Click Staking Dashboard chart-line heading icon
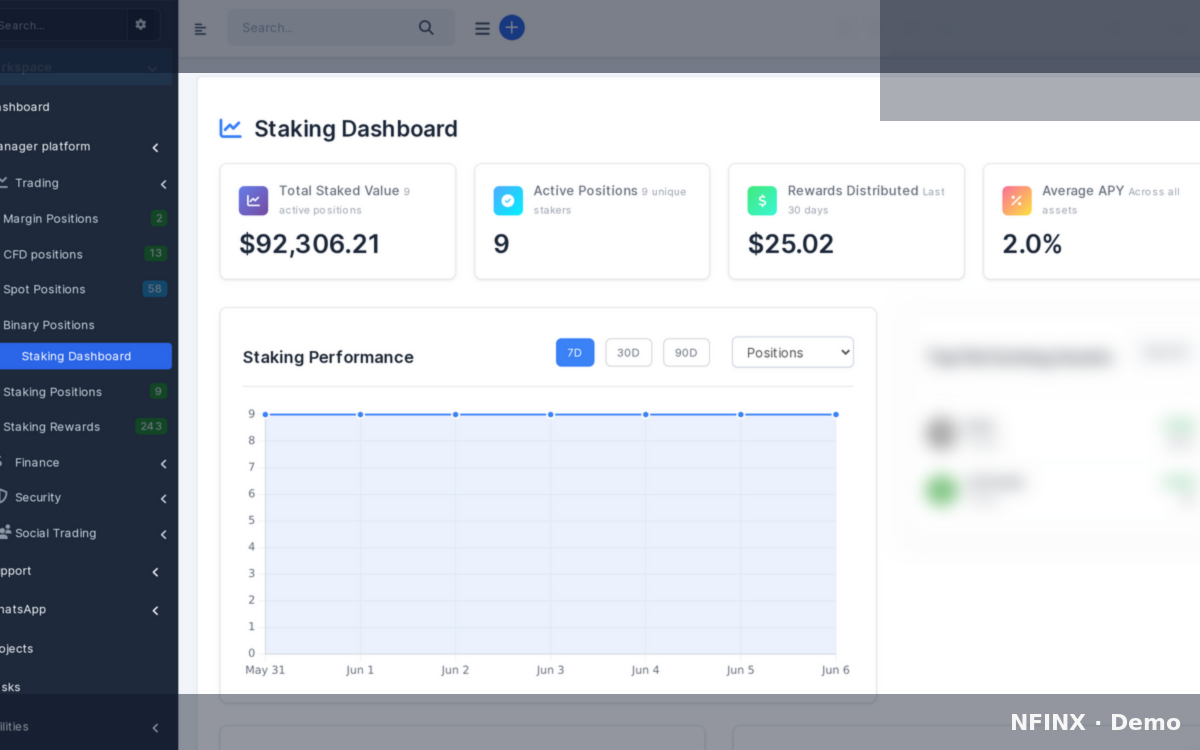The width and height of the screenshot is (1200, 750). coord(231,128)
